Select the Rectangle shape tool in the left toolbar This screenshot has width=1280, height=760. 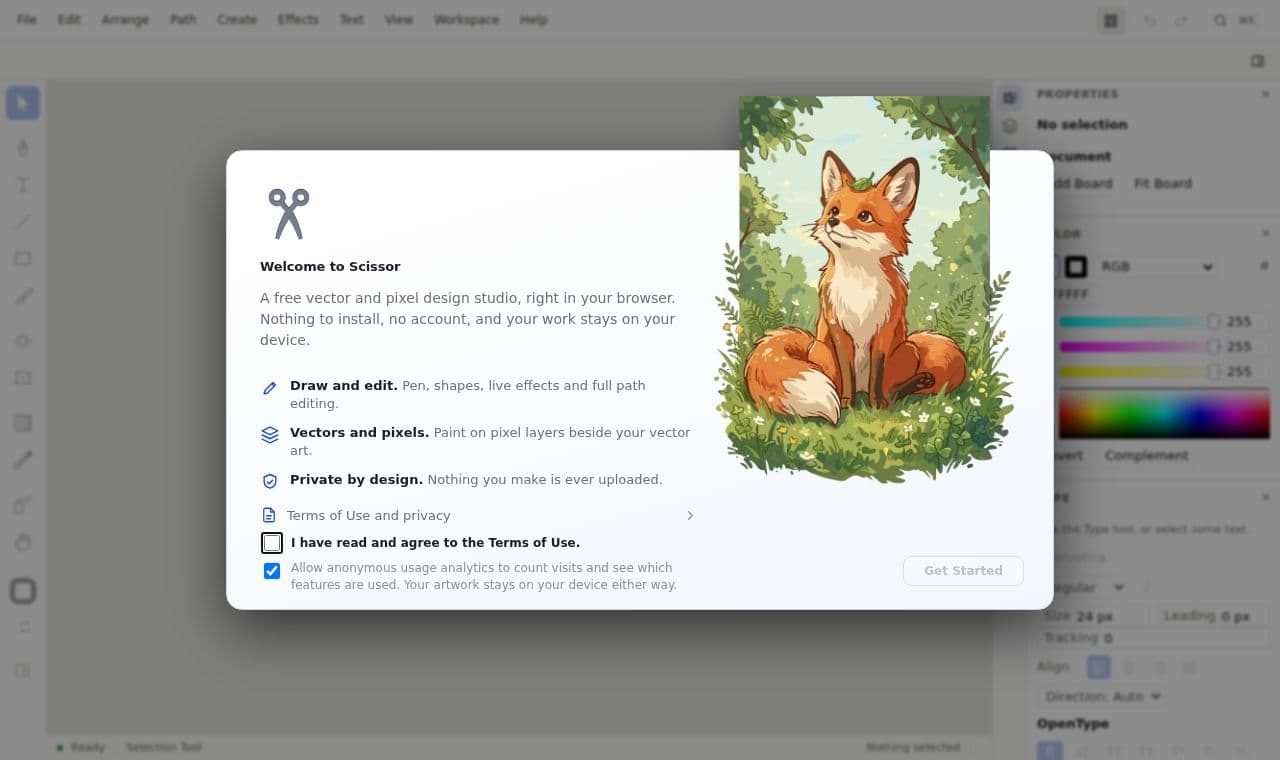pos(23,259)
